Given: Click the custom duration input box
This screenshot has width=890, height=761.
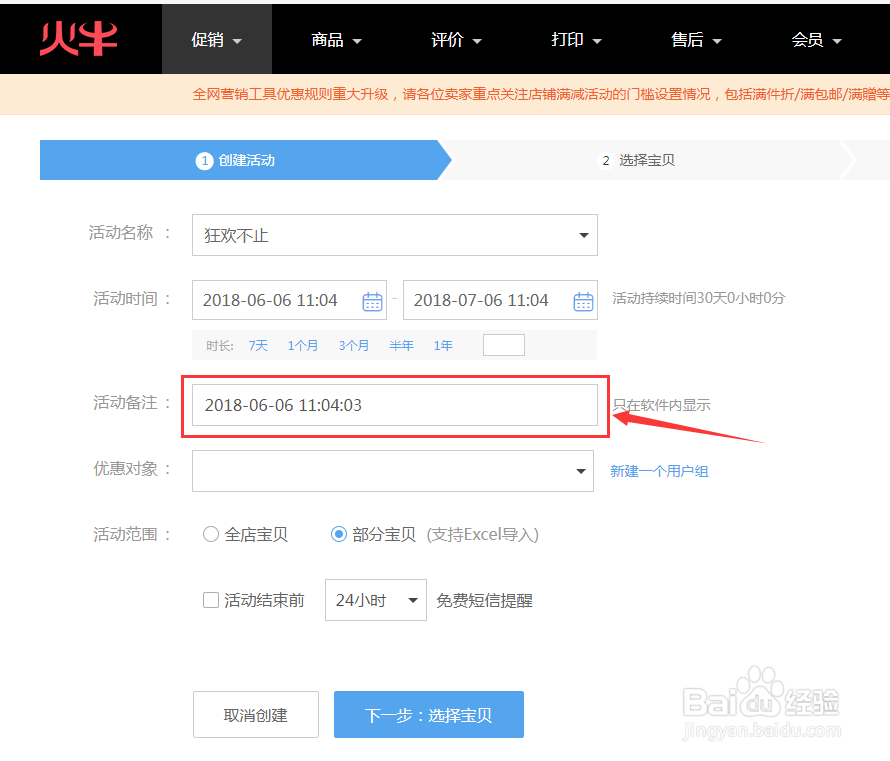Looking at the screenshot, I should (x=504, y=345).
